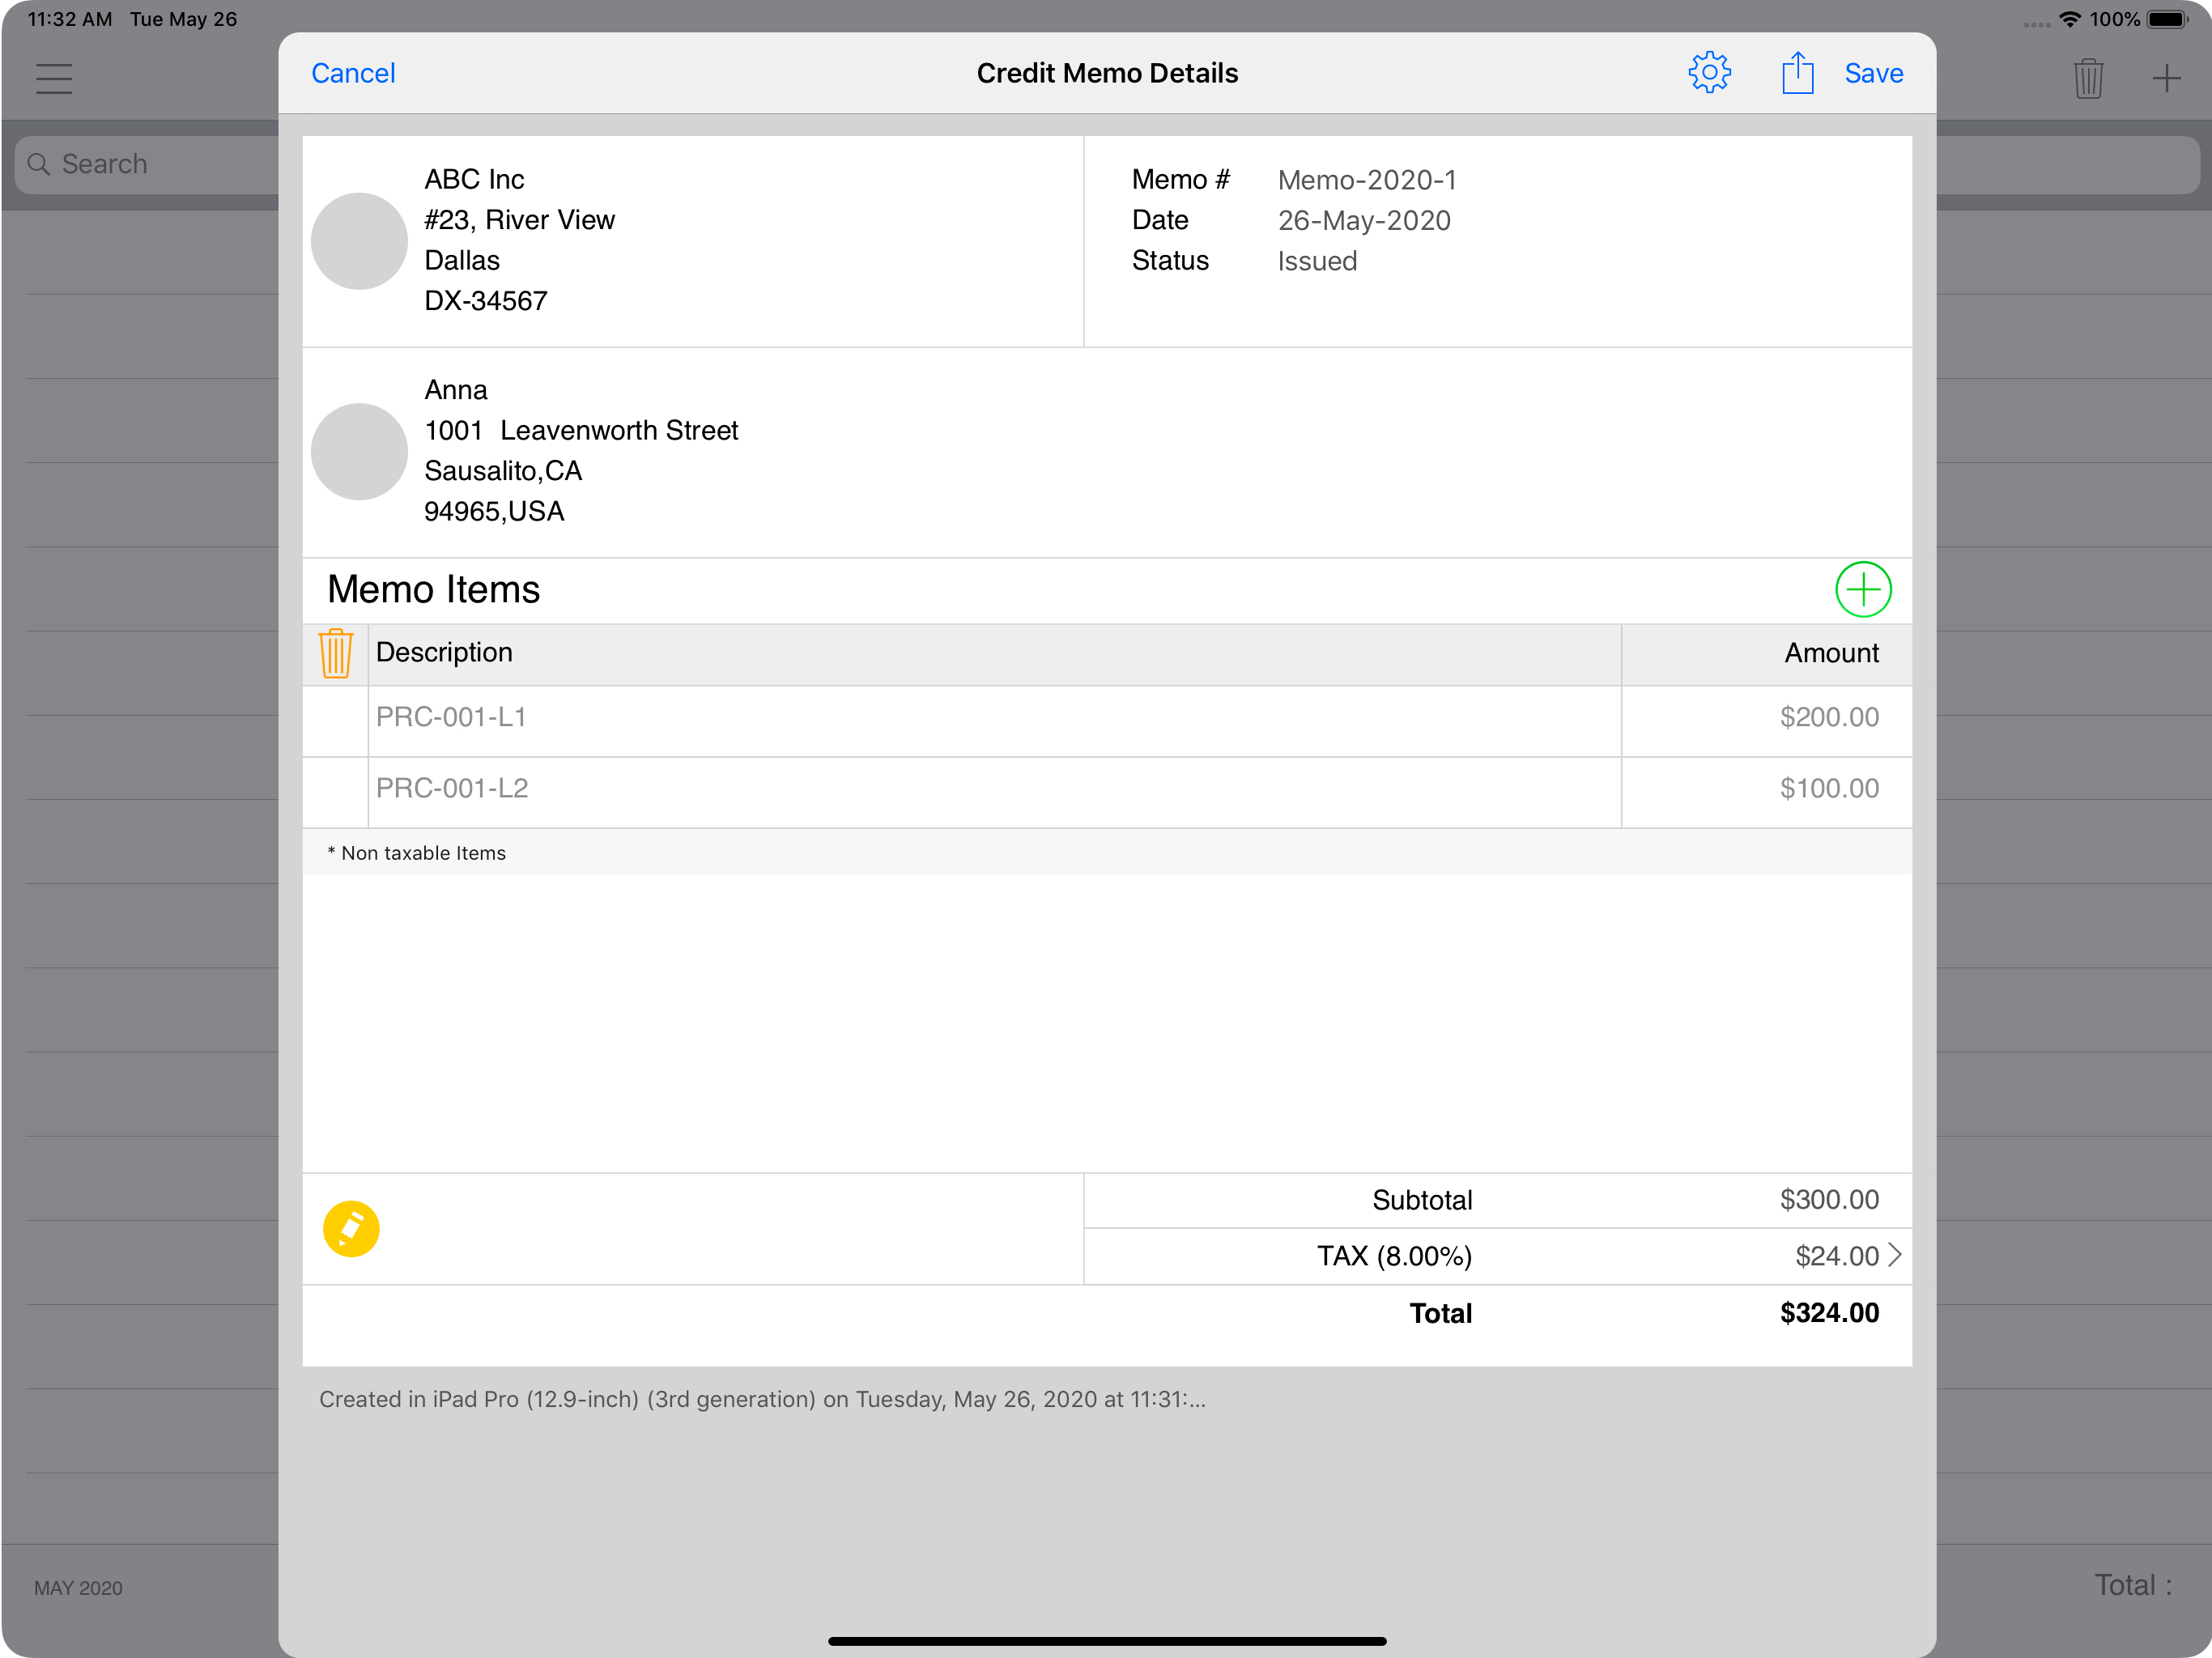This screenshot has width=2212, height=1658.
Task: Tap the Non taxable Items note
Action: [x=416, y=853]
